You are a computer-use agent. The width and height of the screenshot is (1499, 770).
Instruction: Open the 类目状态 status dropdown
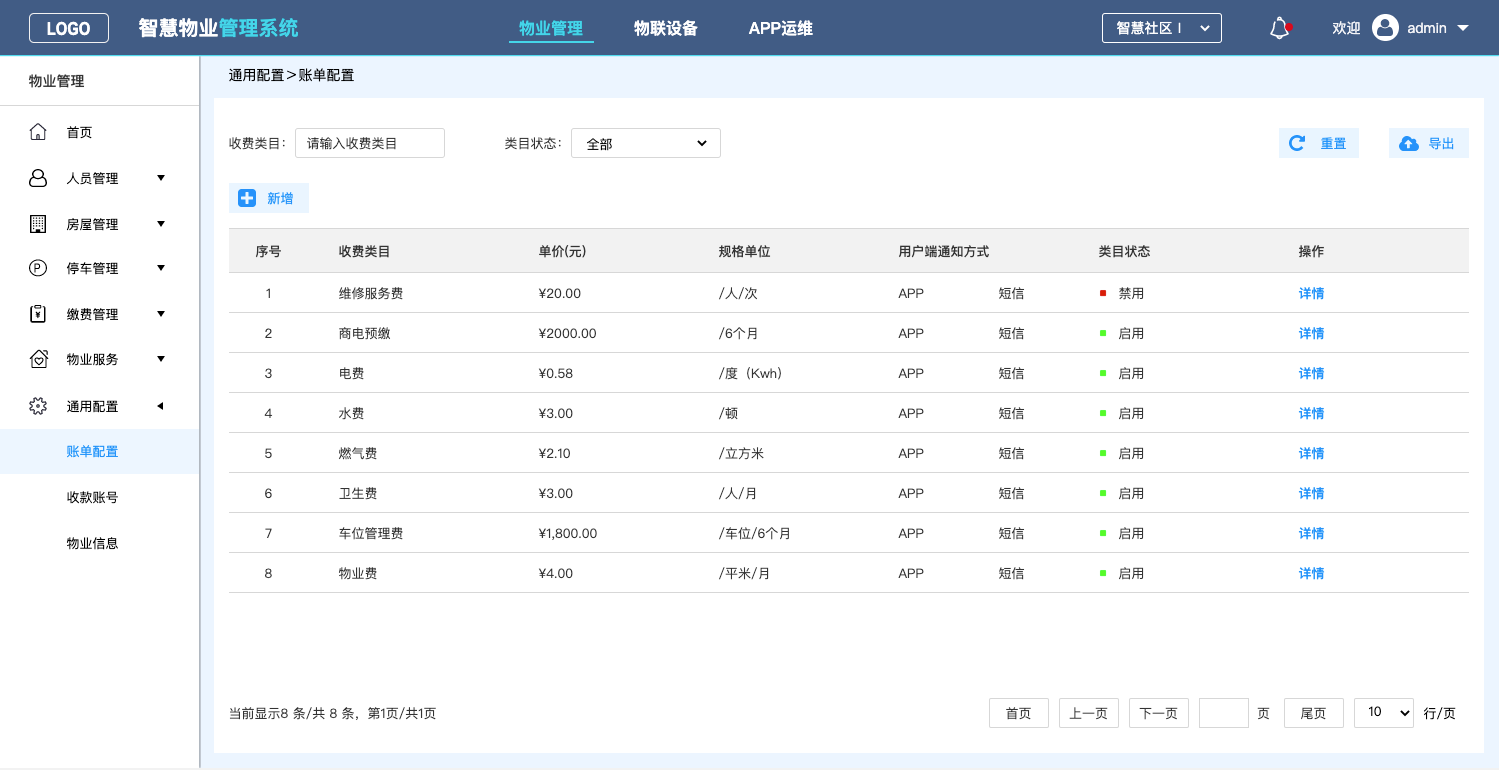click(646, 143)
